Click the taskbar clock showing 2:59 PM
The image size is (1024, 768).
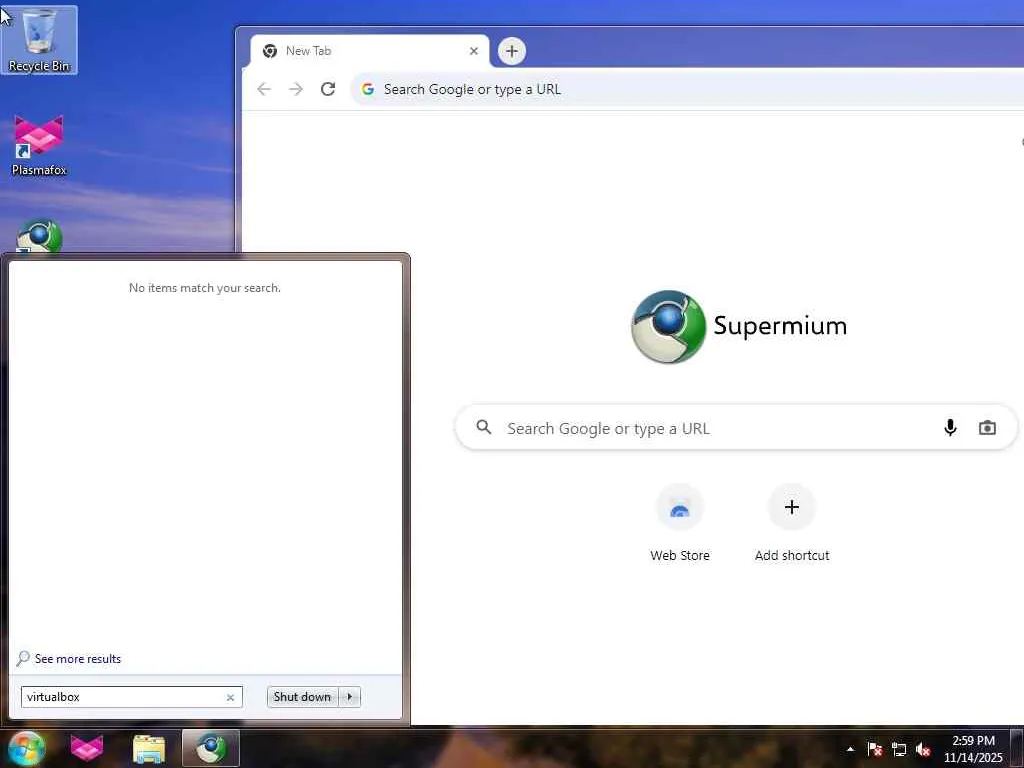[x=973, y=749]
